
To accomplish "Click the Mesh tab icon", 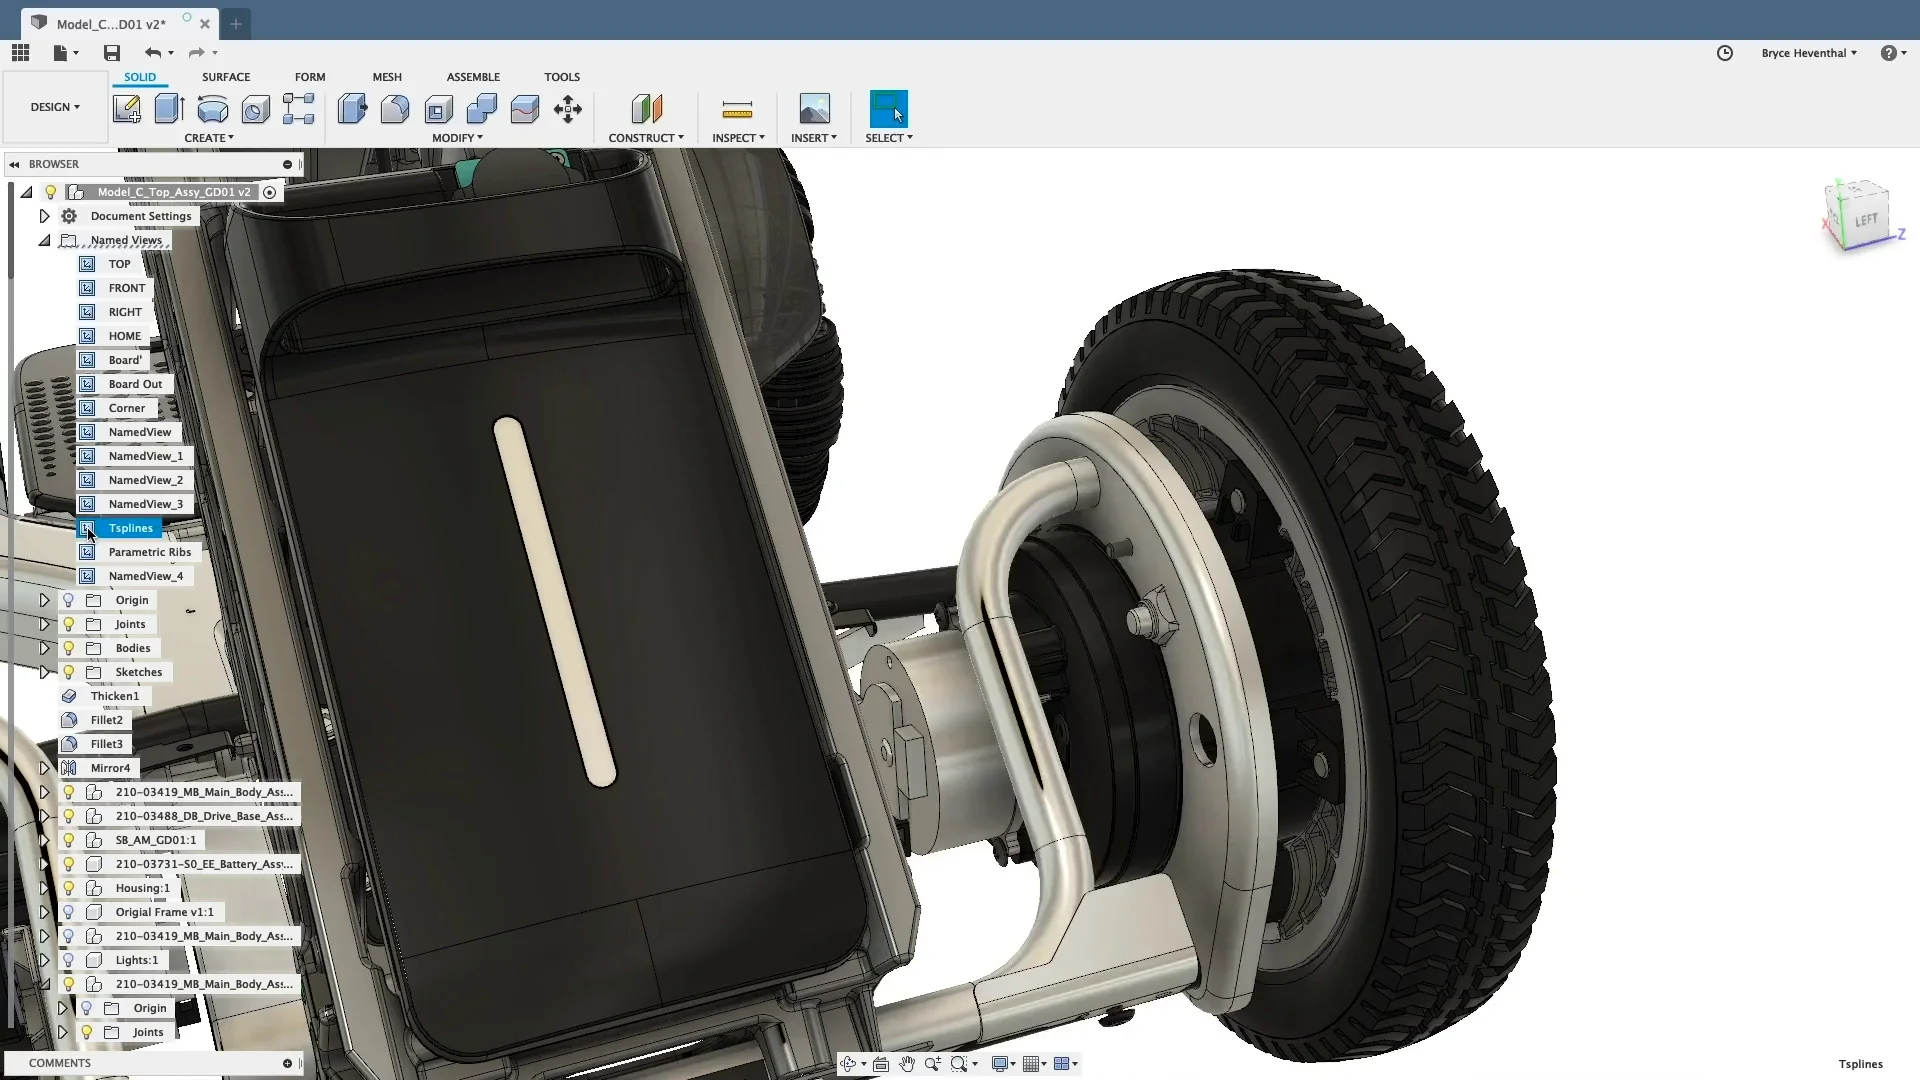I will click(x=386, y=76).
